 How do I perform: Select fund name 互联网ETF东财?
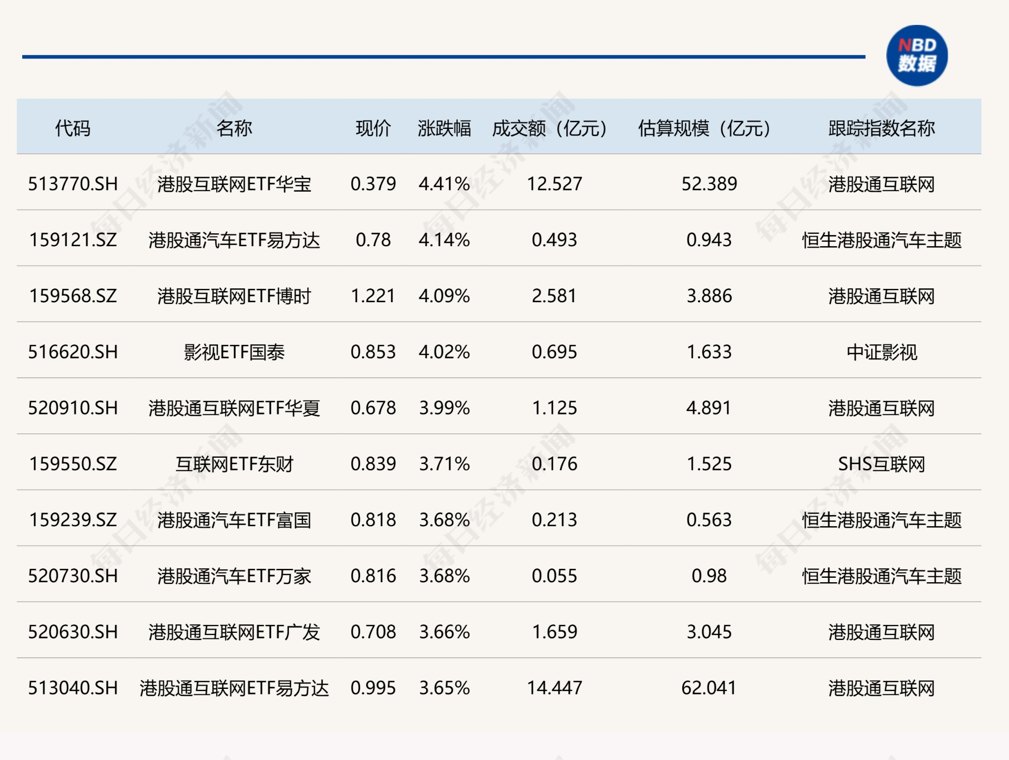[x=234, y=464]
